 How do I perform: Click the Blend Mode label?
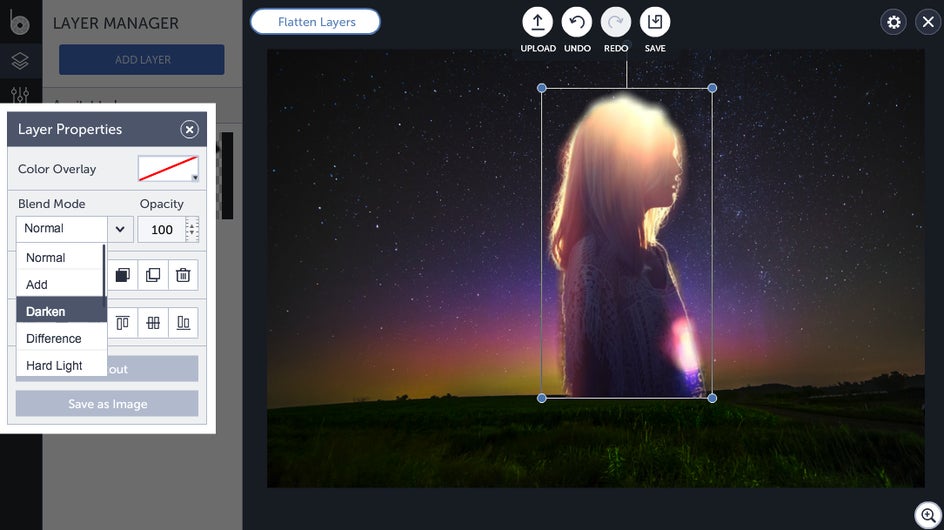click(x=52, y=204)
